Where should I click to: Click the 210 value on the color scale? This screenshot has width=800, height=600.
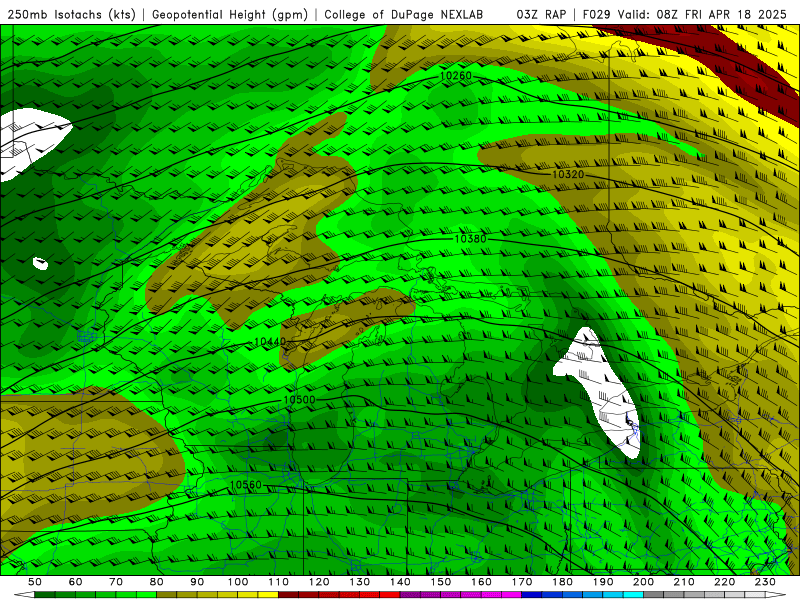(684, 582)
